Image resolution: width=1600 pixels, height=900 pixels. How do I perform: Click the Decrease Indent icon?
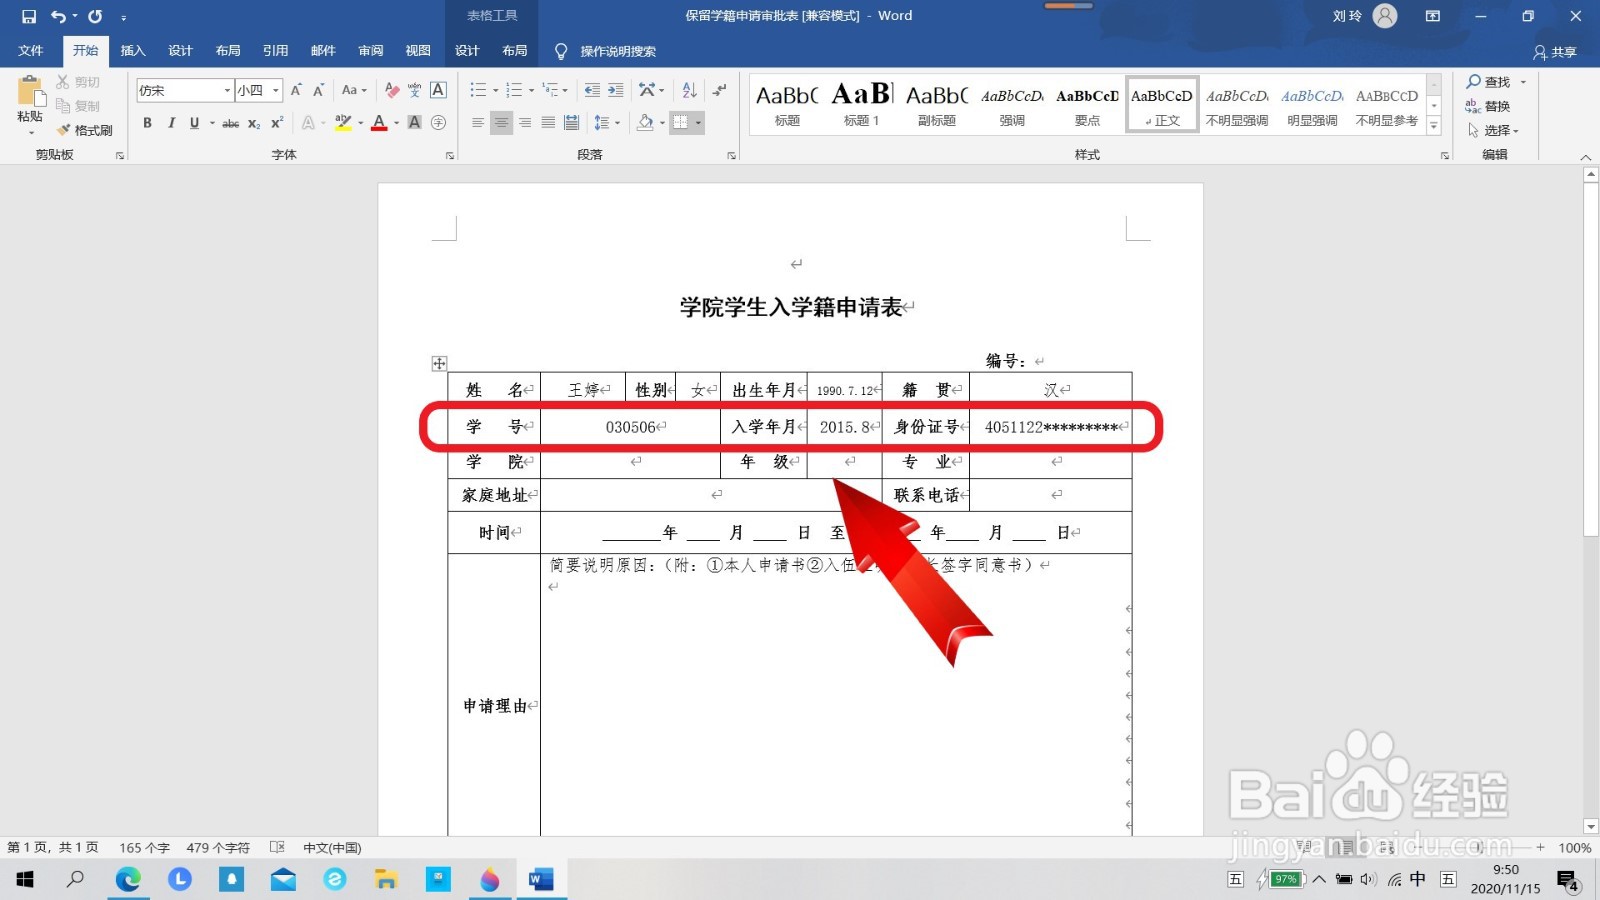coord(592,90)
